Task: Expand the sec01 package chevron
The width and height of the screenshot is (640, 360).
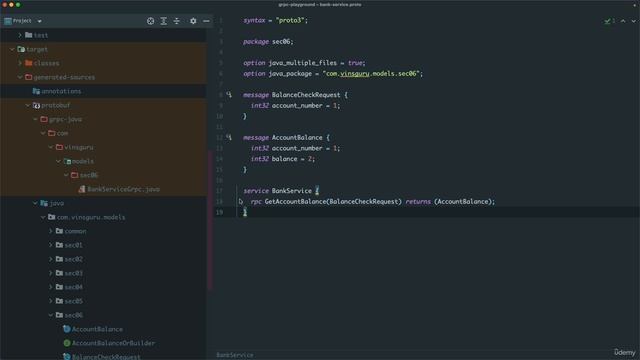Action: [51, 245]
